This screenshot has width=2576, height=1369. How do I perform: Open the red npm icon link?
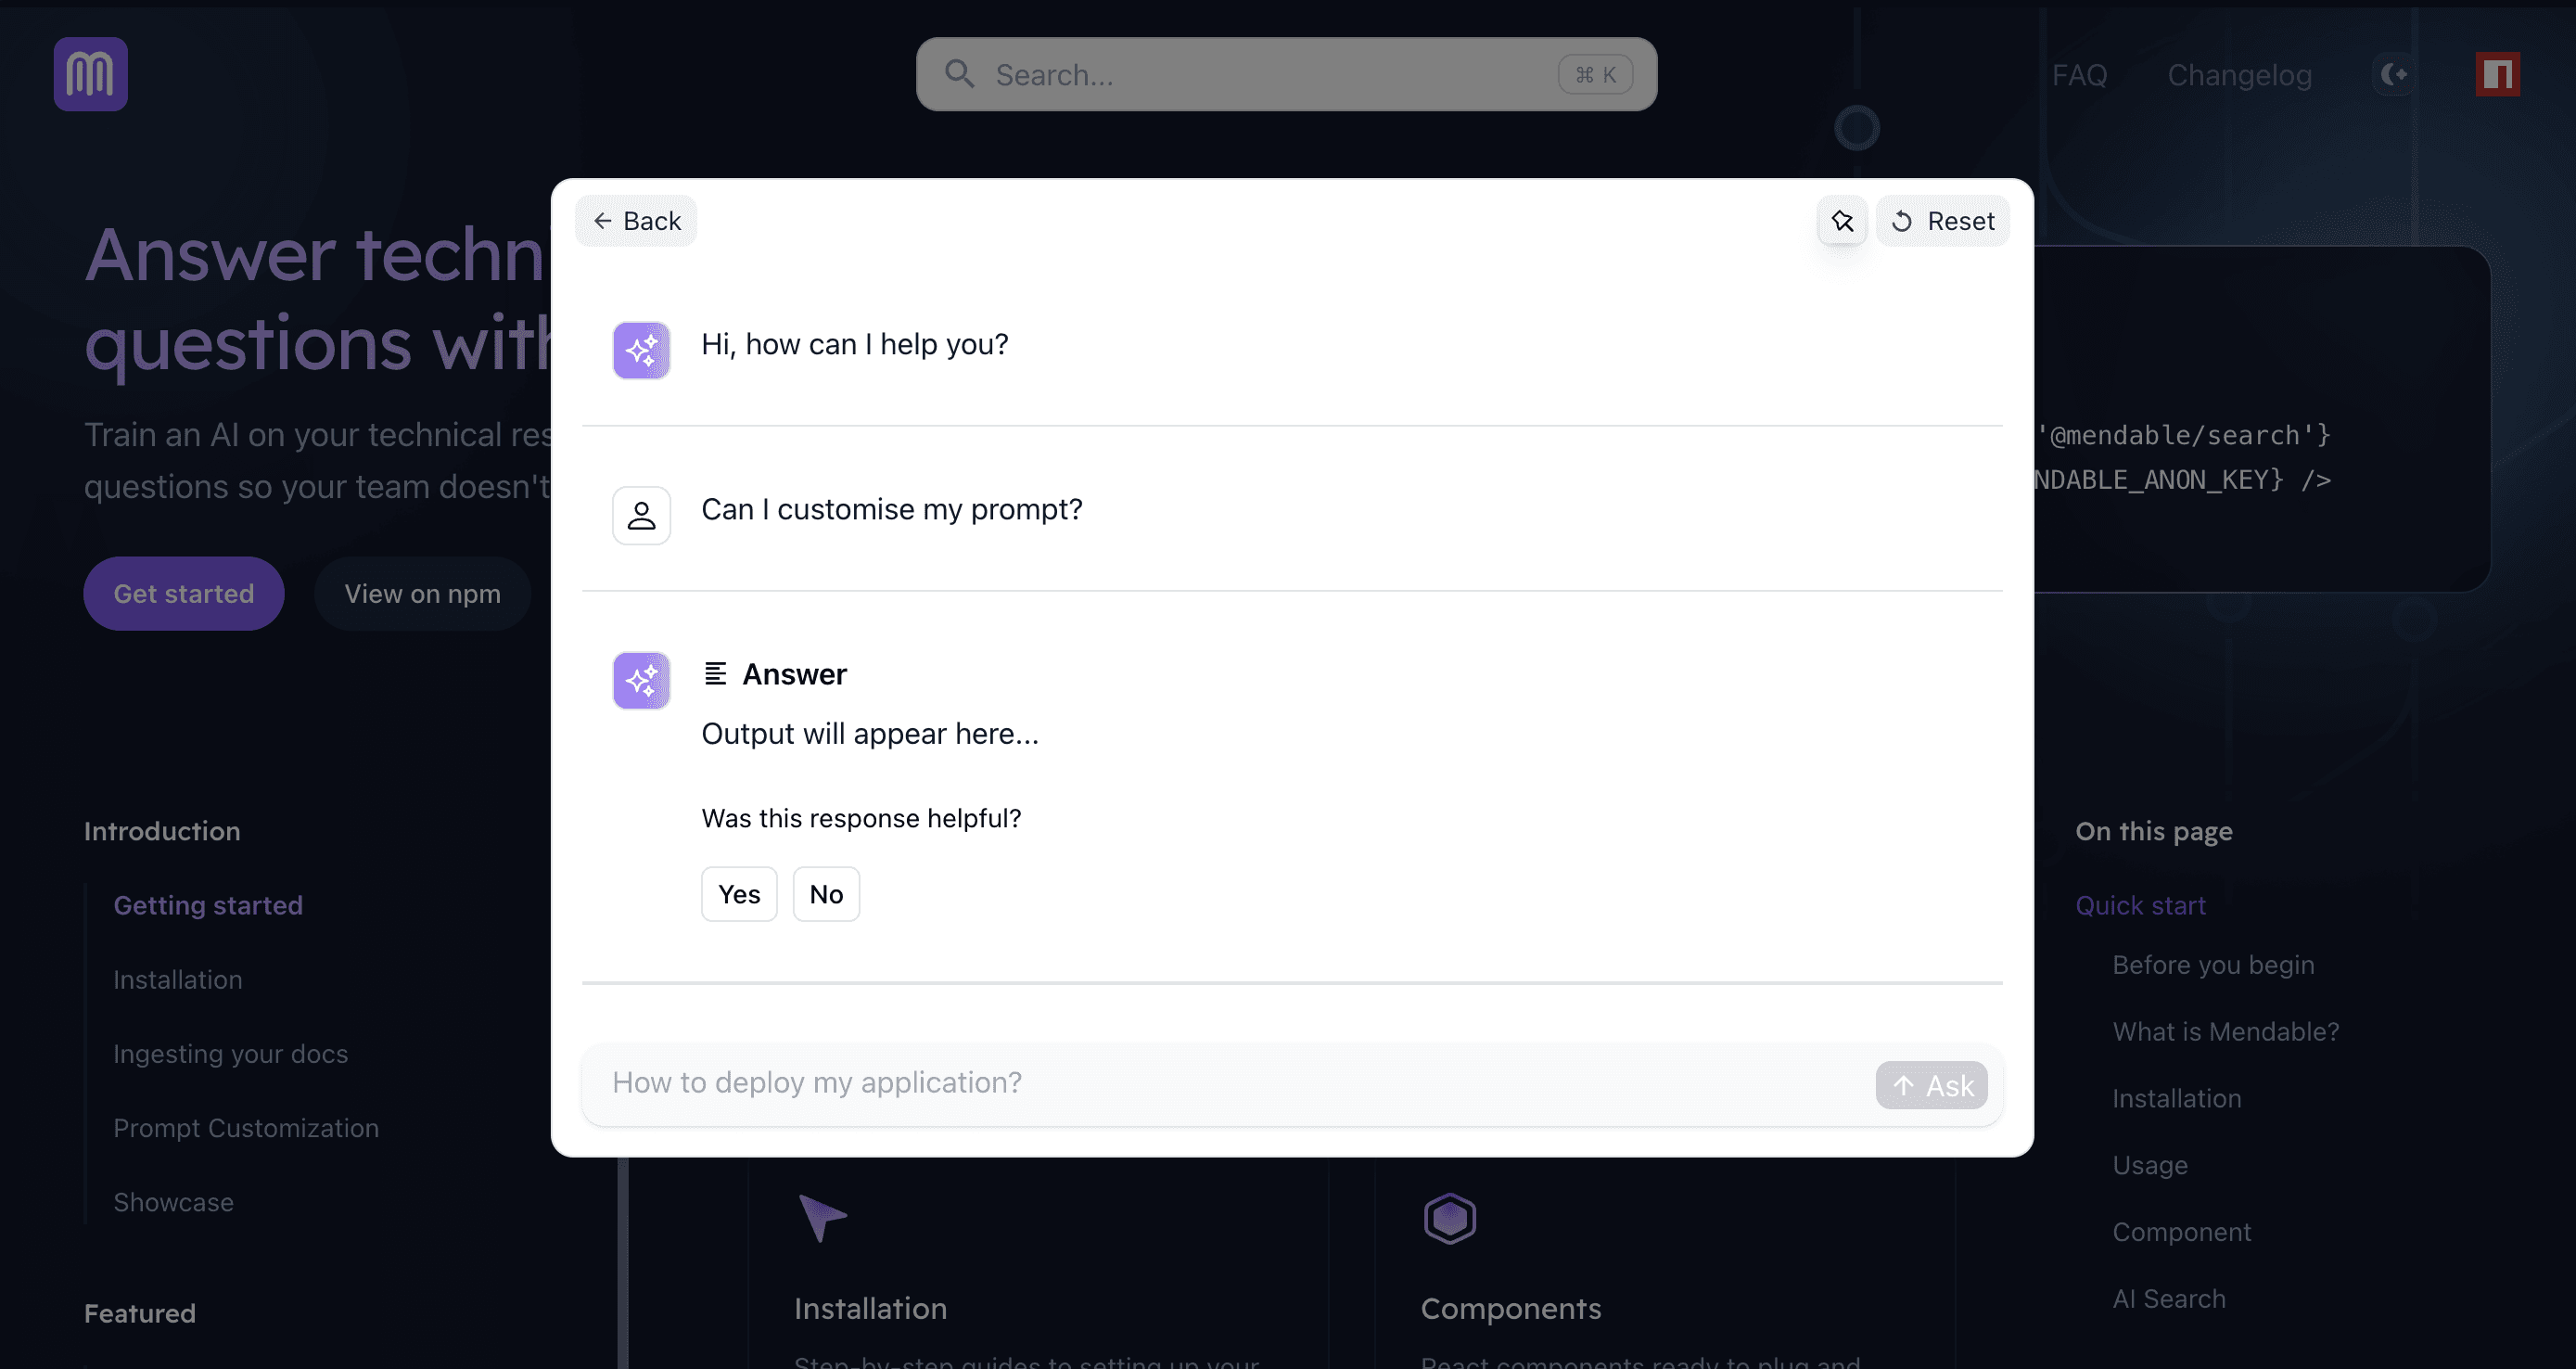point(2497,74)
